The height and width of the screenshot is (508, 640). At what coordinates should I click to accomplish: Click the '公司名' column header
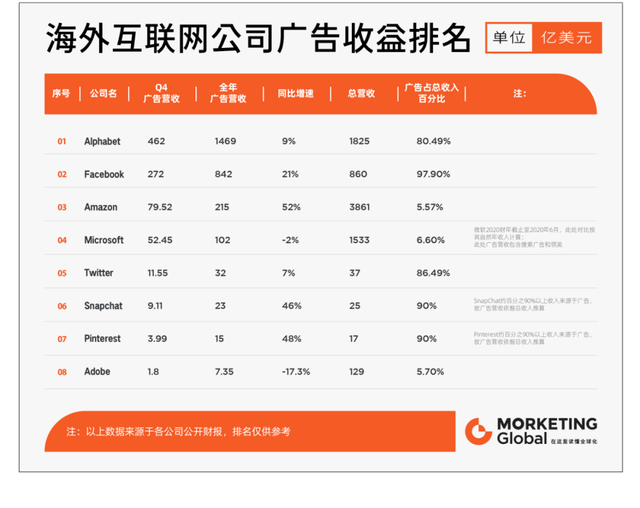[103, 93]
